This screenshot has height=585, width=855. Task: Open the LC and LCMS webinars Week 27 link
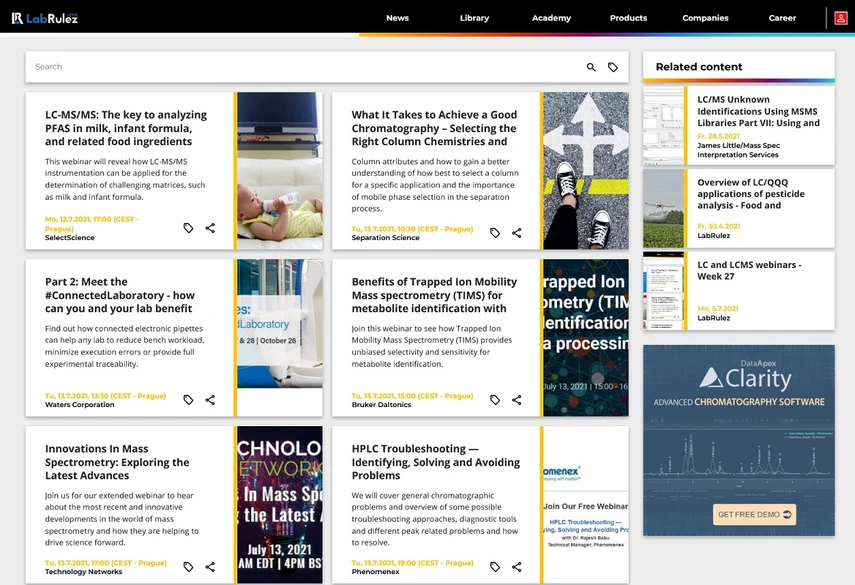tap(749, 270)
